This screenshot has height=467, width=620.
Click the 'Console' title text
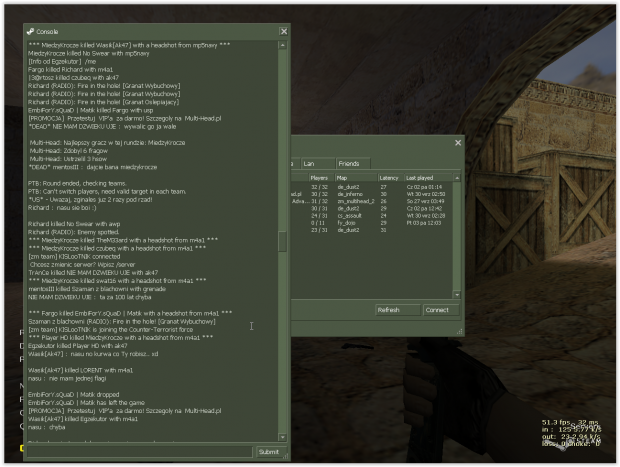pyautogui.click(x=47, y=32)
